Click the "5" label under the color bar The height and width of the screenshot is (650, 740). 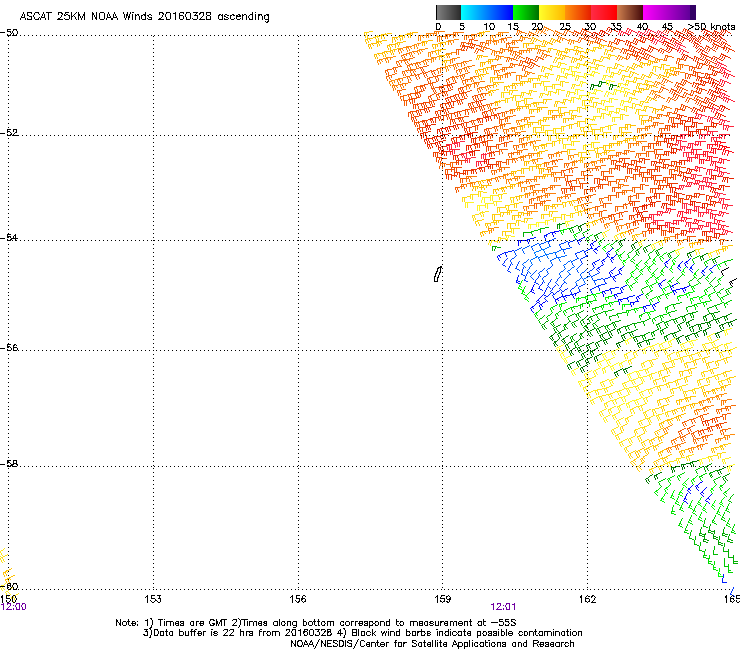tap(462, 27)
